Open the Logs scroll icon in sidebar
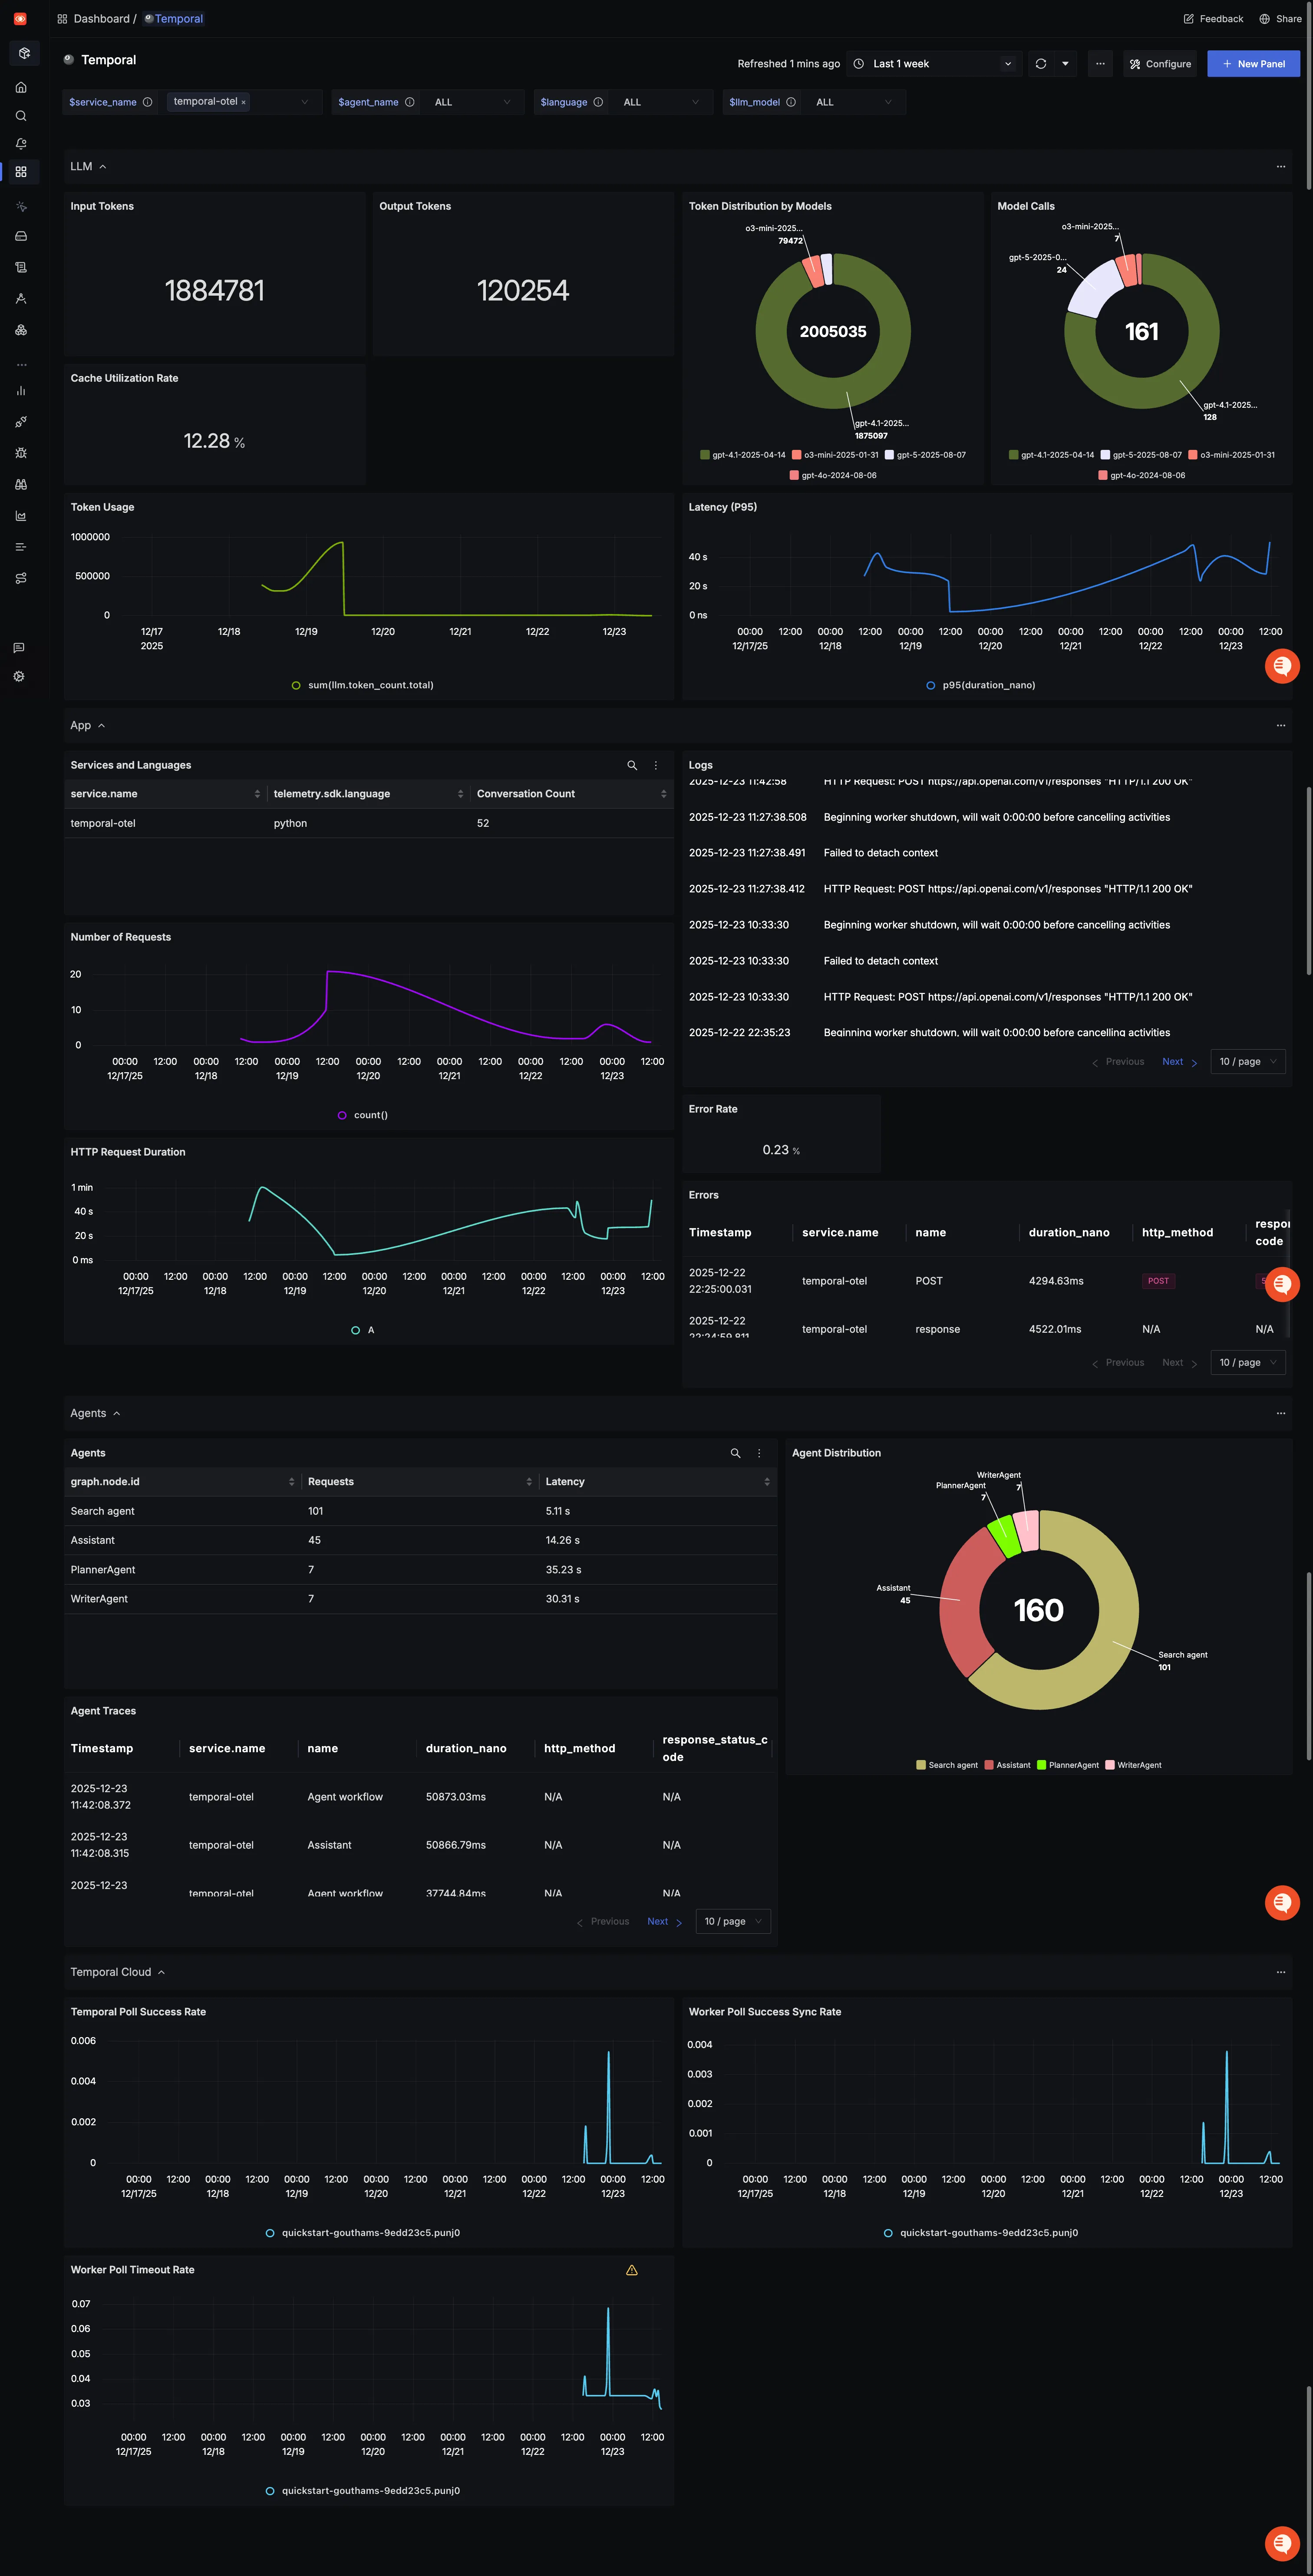Screen dimensions: 1313x2576 [21, 266]
